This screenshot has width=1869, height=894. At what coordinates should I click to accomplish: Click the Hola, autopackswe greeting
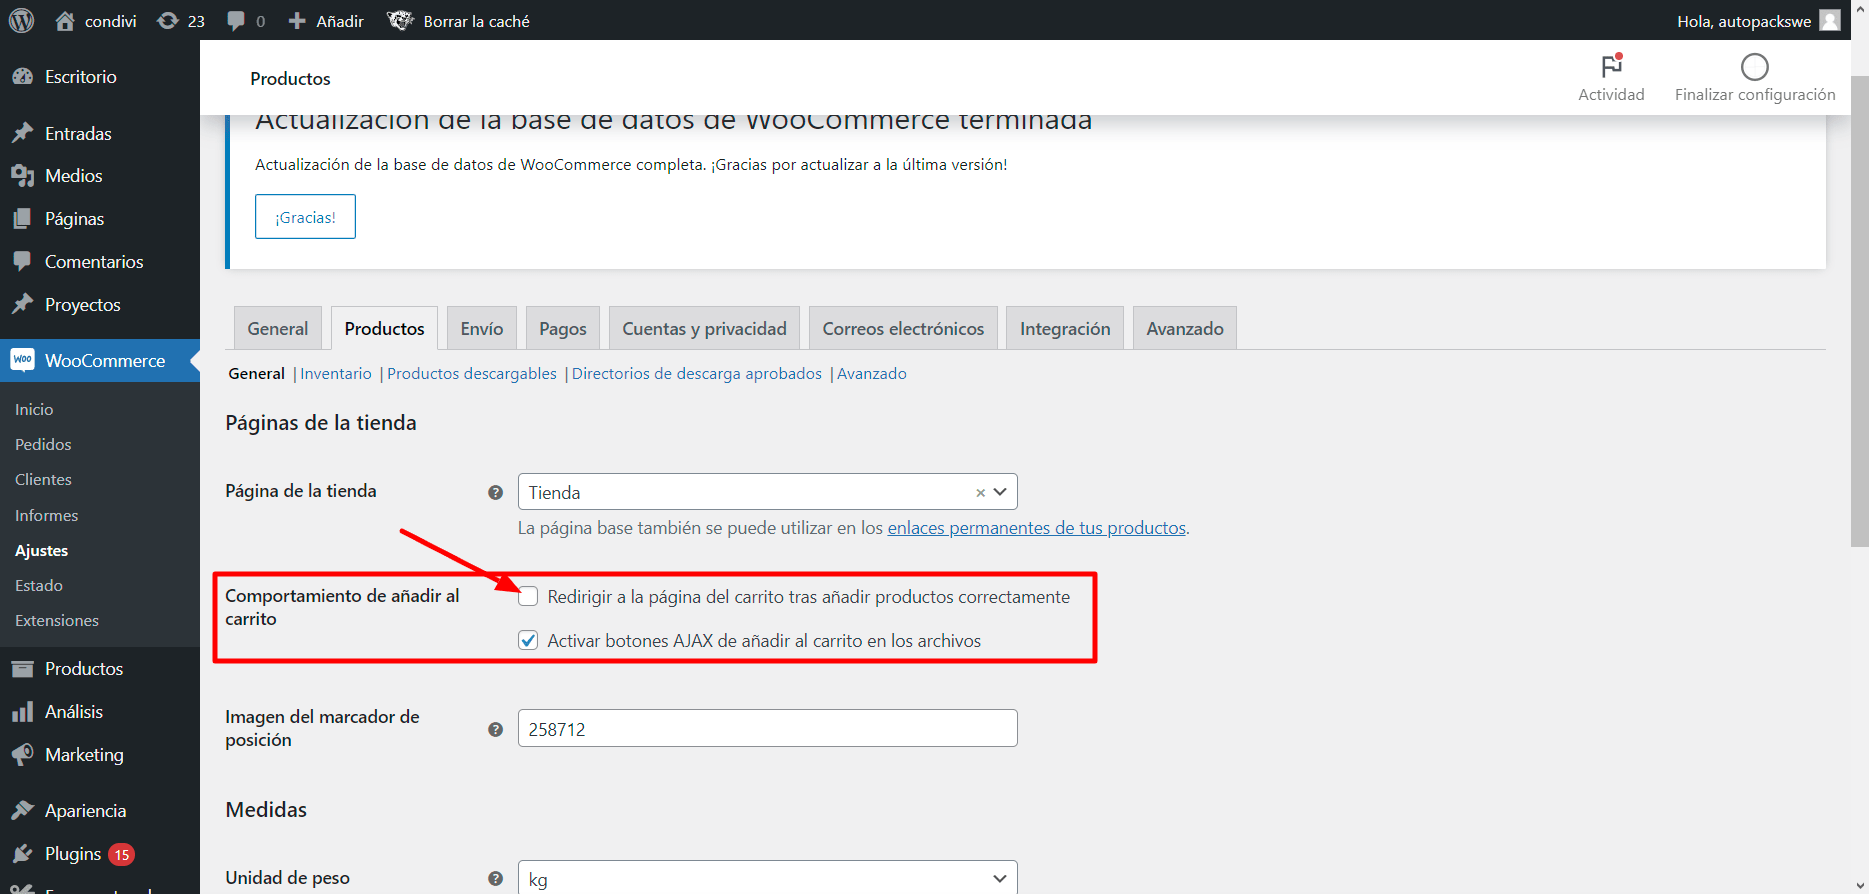(x=1744, y=21)
